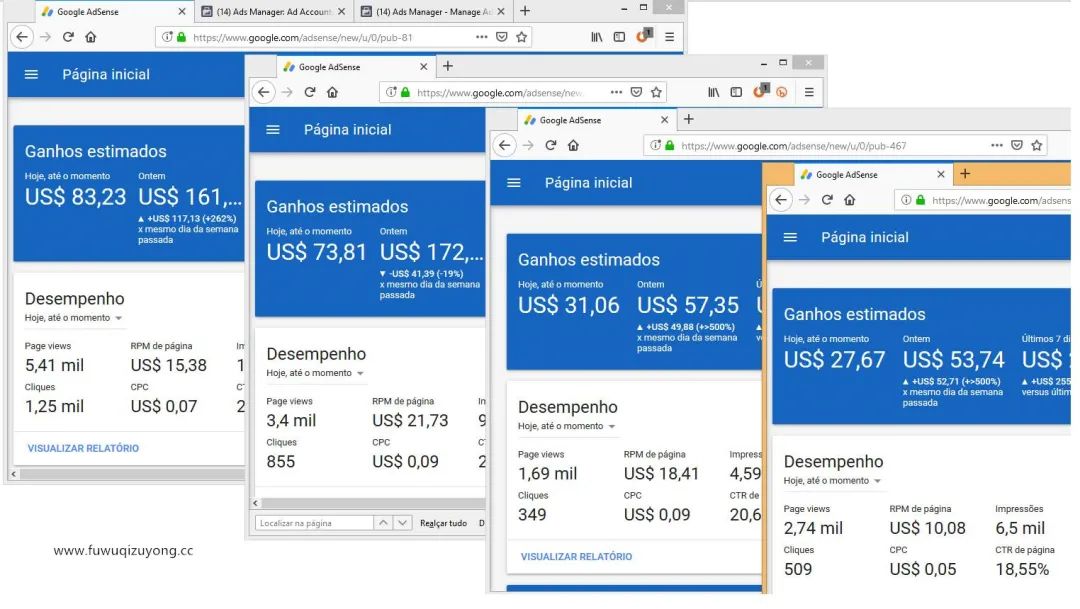Click home icon in the pub-467 window
Viewport: 1080px width, 609px height.
point(574,145)
